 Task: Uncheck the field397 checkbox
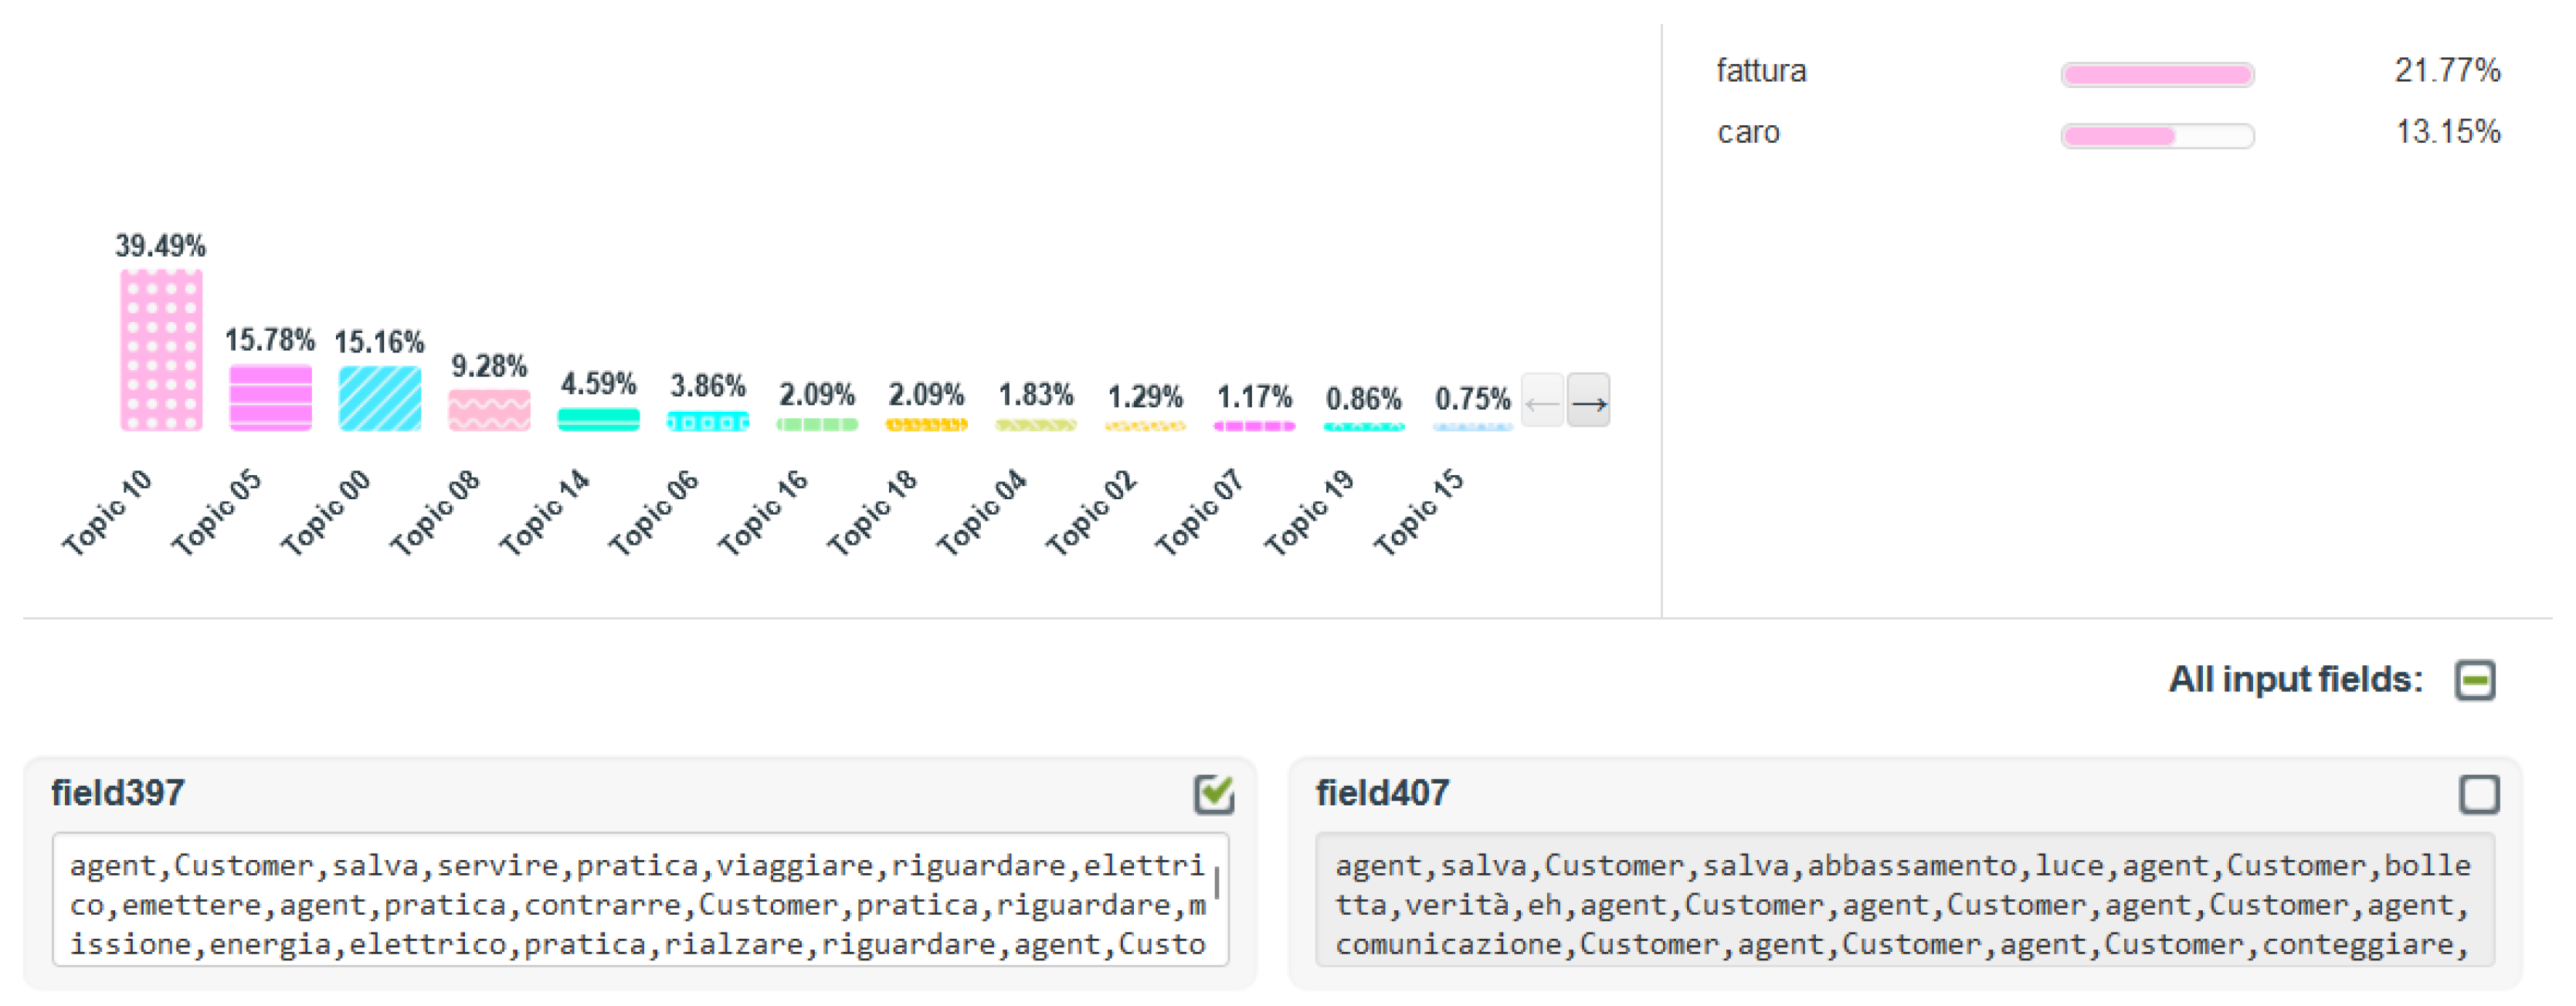pyautogui.click(x=1214, y=795)
